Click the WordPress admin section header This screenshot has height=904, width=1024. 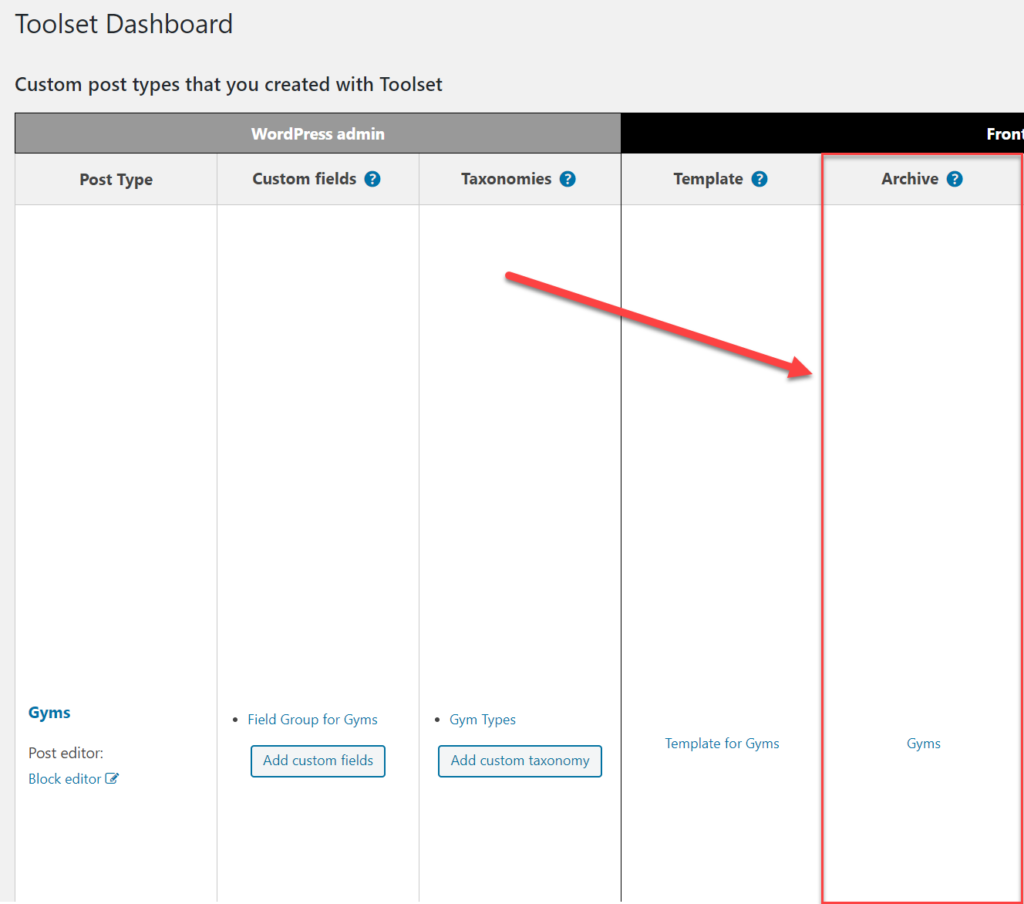(318, 133)
